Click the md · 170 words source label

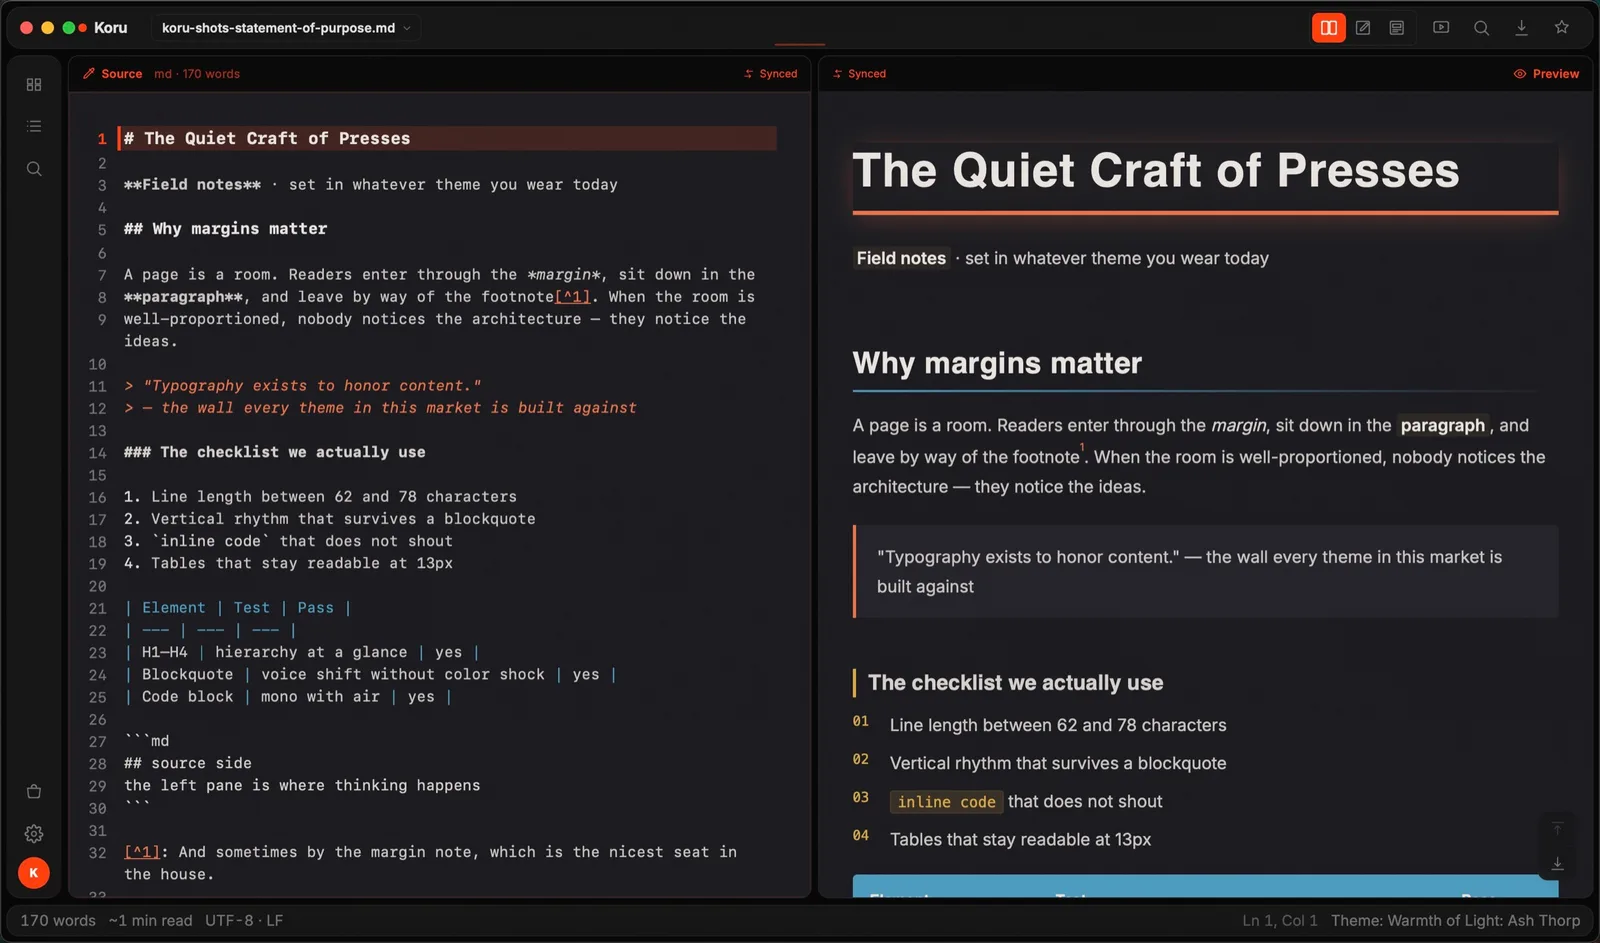tap(197, 74)
